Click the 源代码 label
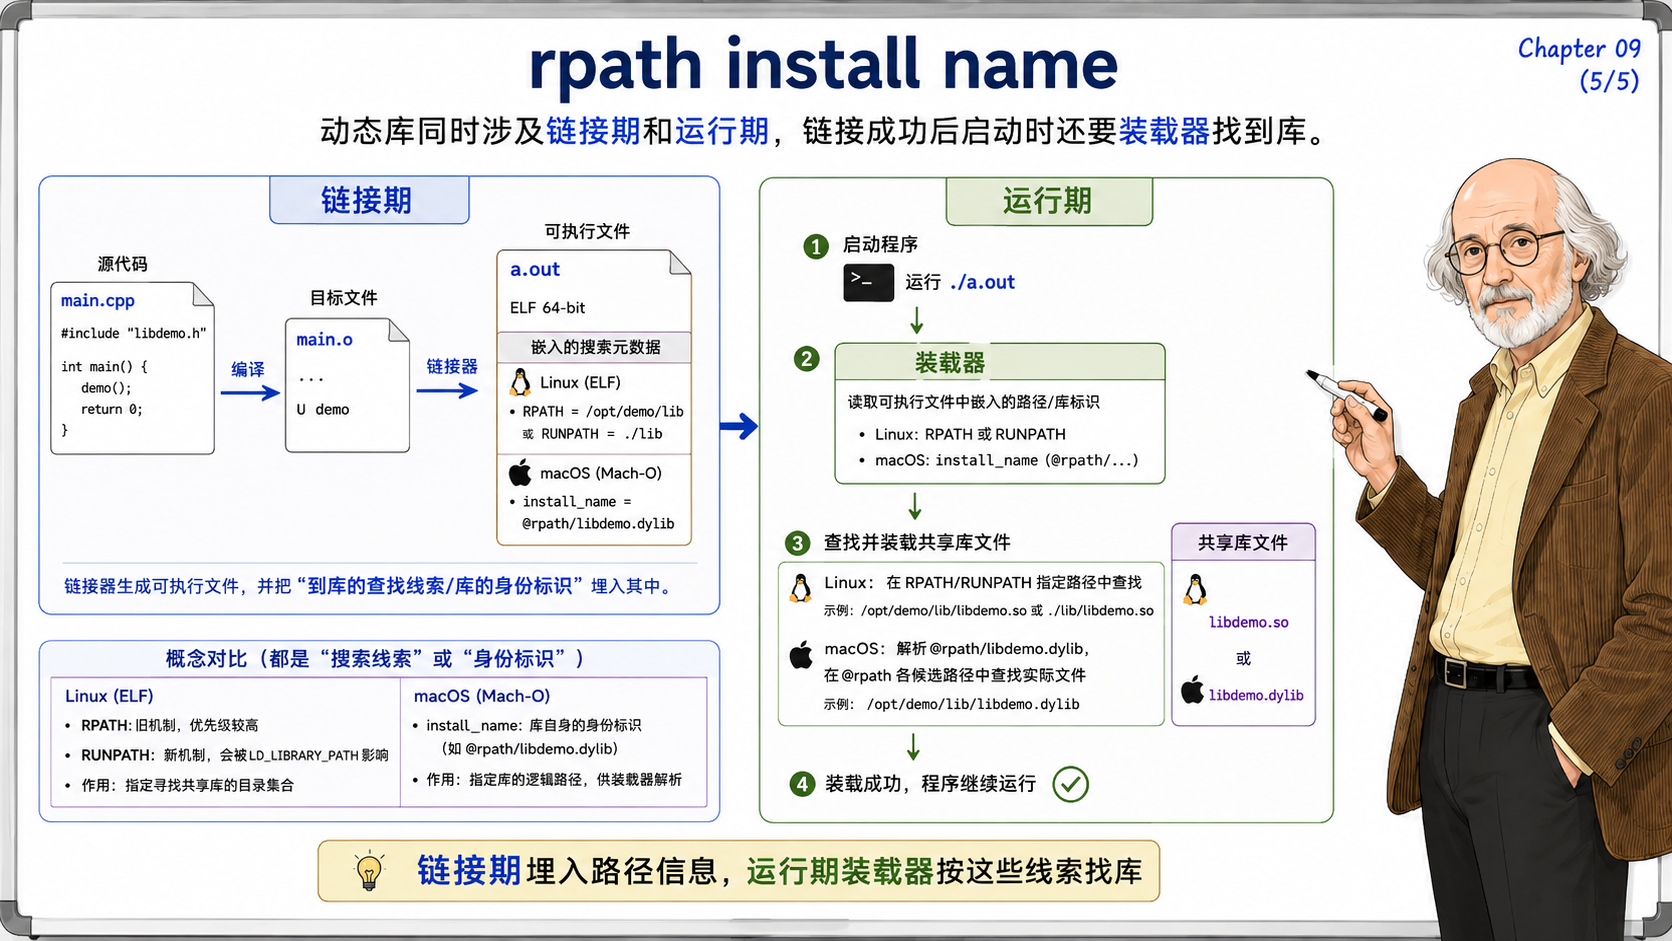The width and height of the screenshot is (1672, 941). (x=122, y=264)
